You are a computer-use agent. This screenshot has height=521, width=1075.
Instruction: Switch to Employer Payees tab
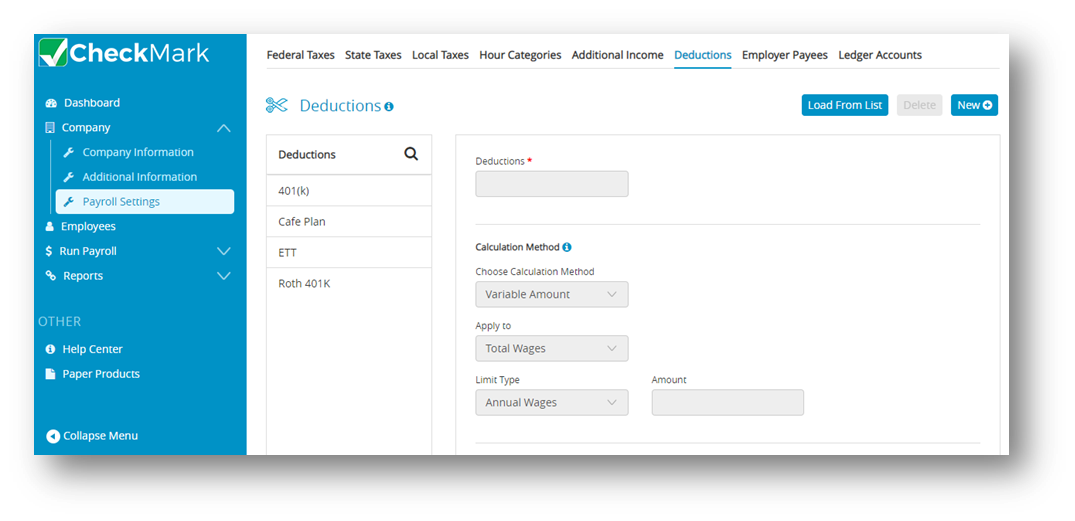tap(785, 55)
